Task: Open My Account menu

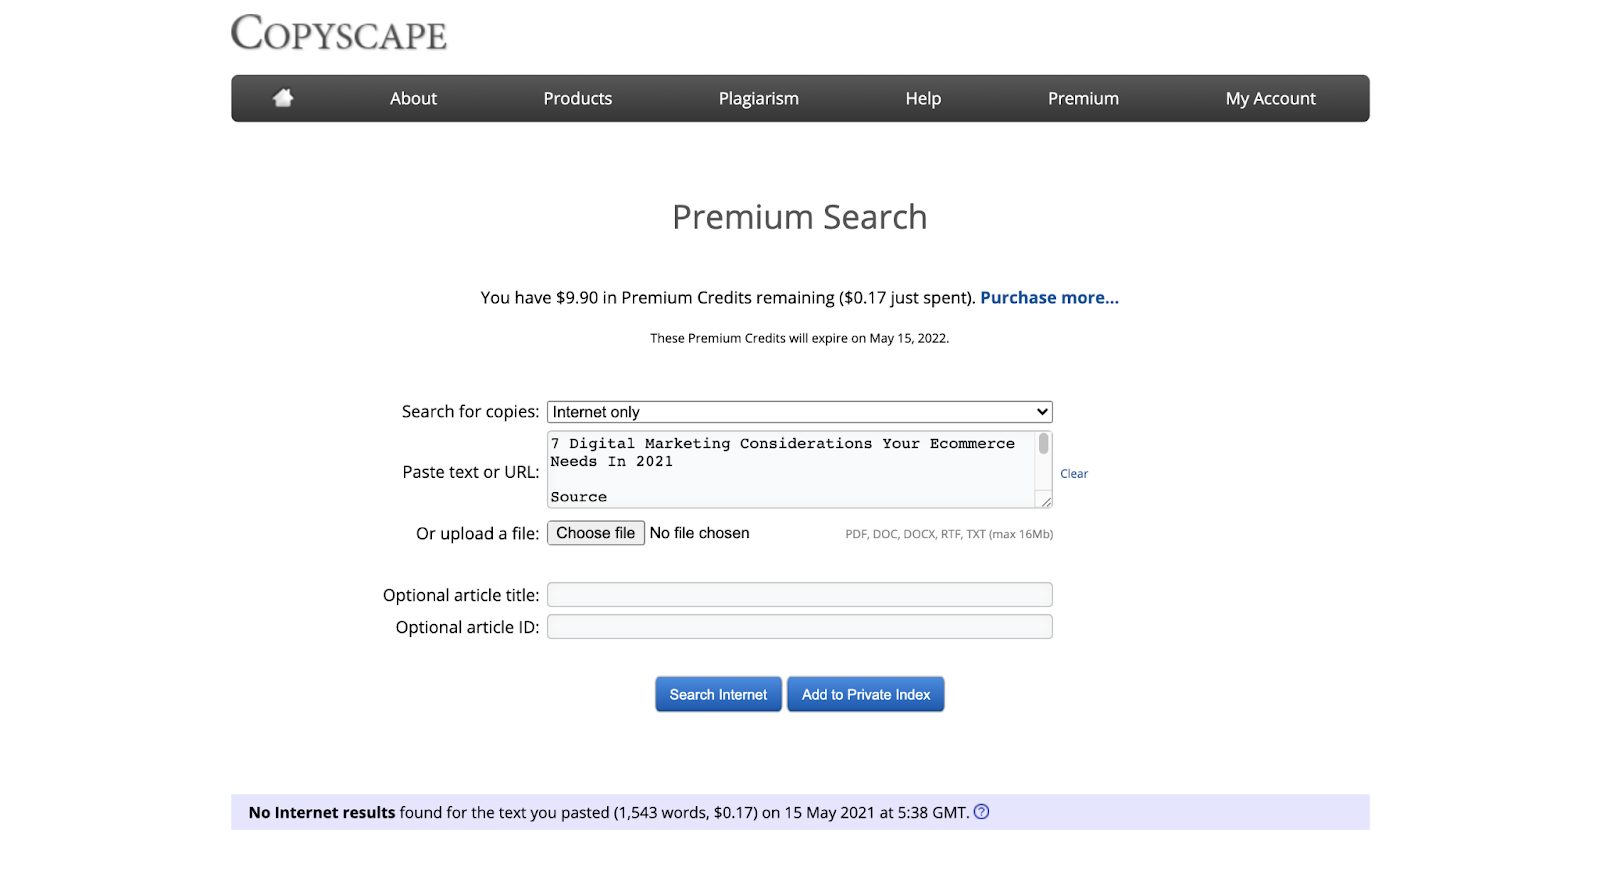Action: 1271,98
